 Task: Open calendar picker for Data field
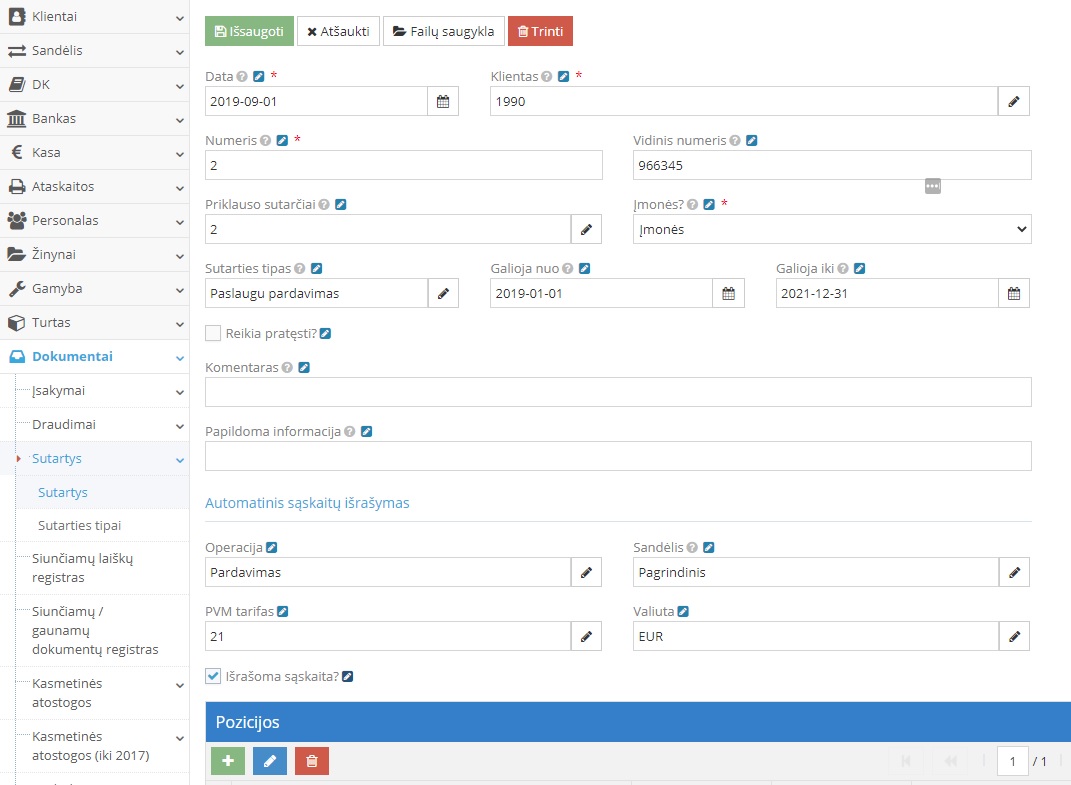click(x=443, y=101)
